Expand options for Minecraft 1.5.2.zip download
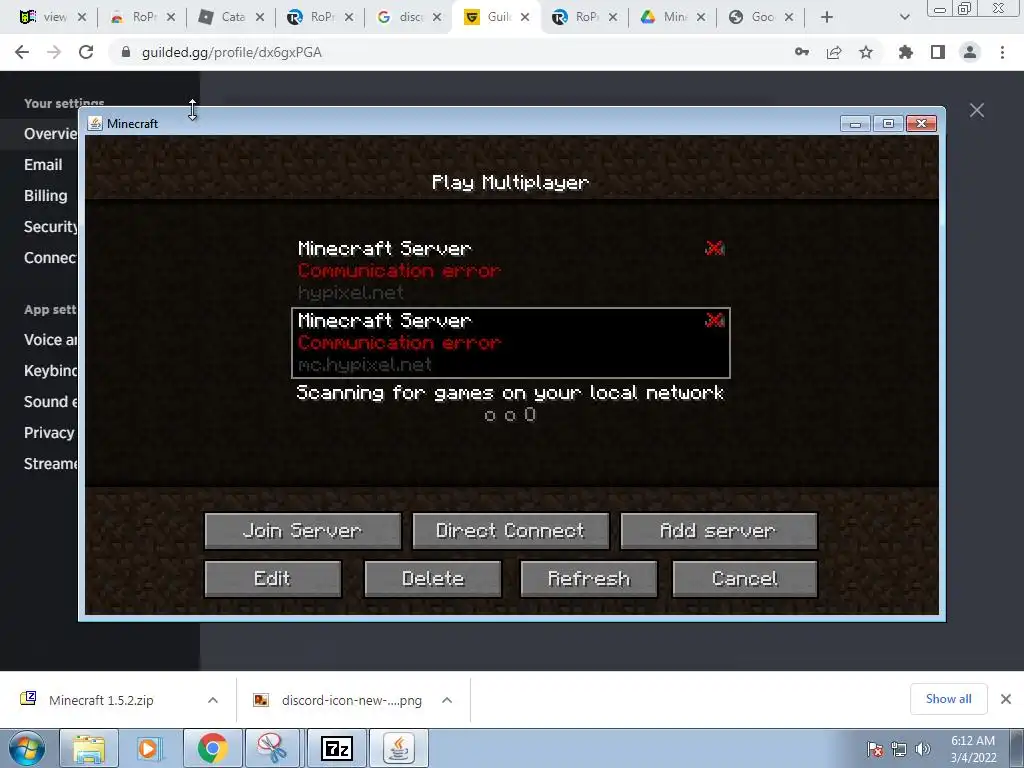This screenshot has width=1024, height=768. (213, 700)
